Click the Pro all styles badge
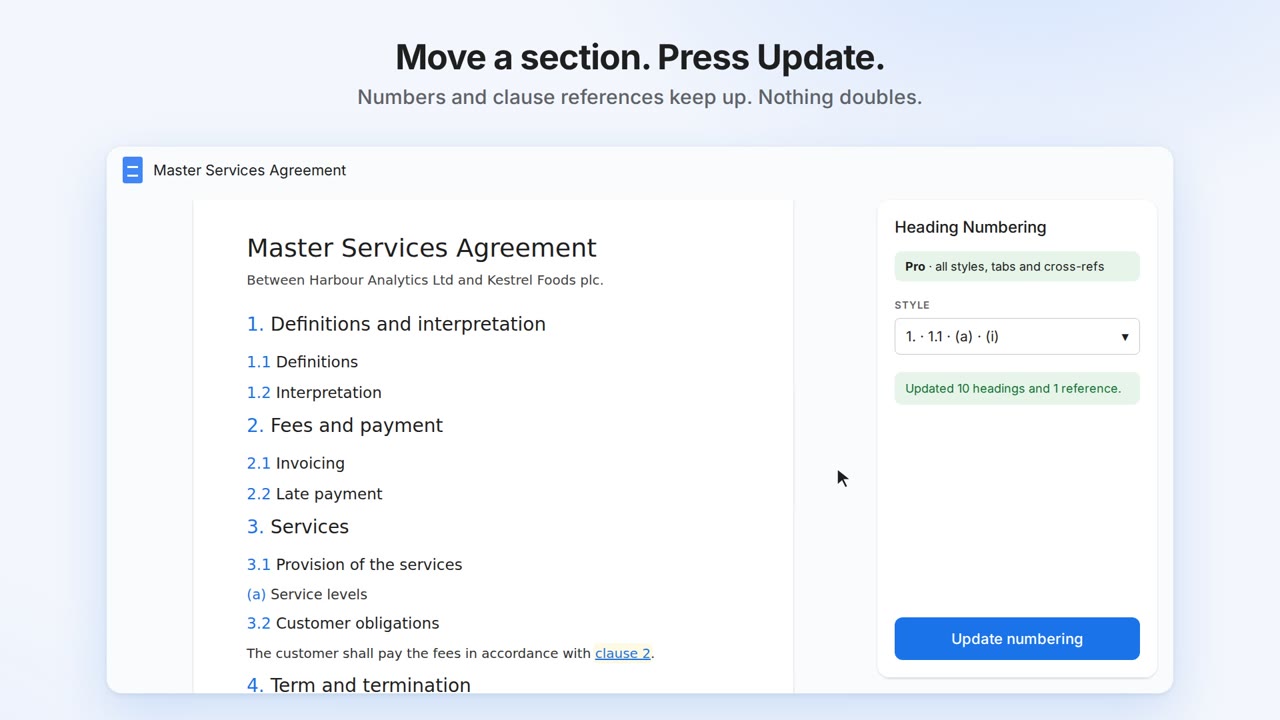The image size is (1280, 720). (1017, 267)
